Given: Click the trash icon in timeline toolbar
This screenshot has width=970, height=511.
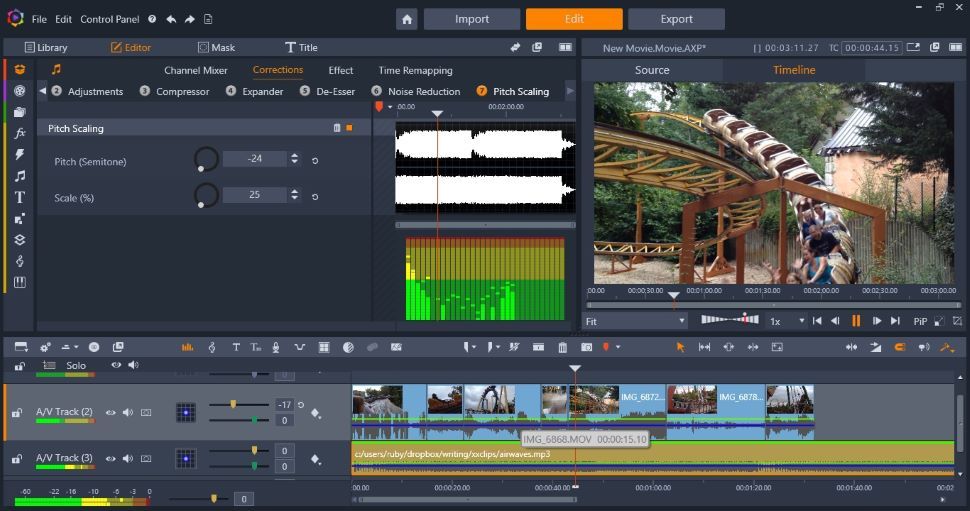Looking at the screenshot, I should (x=562, y=347).
